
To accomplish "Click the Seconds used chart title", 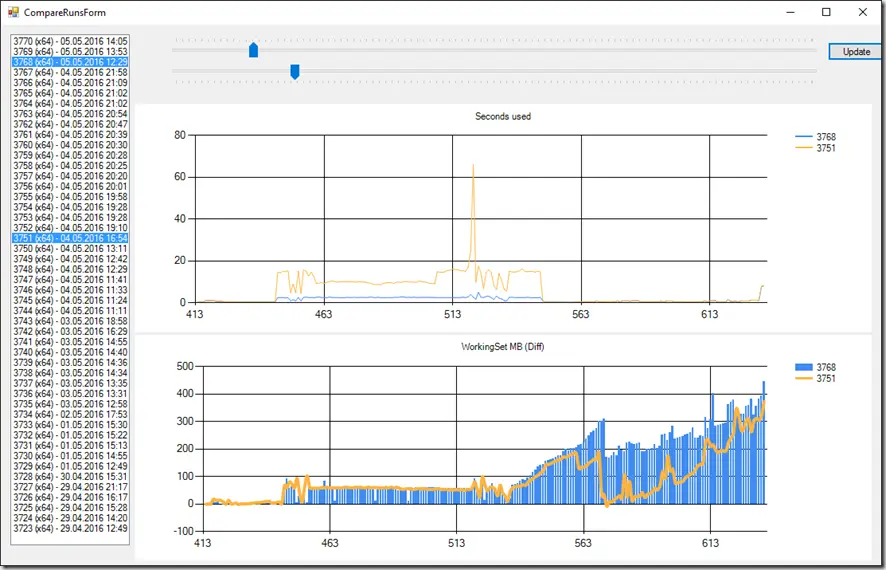I will click(x=503, y=116).
